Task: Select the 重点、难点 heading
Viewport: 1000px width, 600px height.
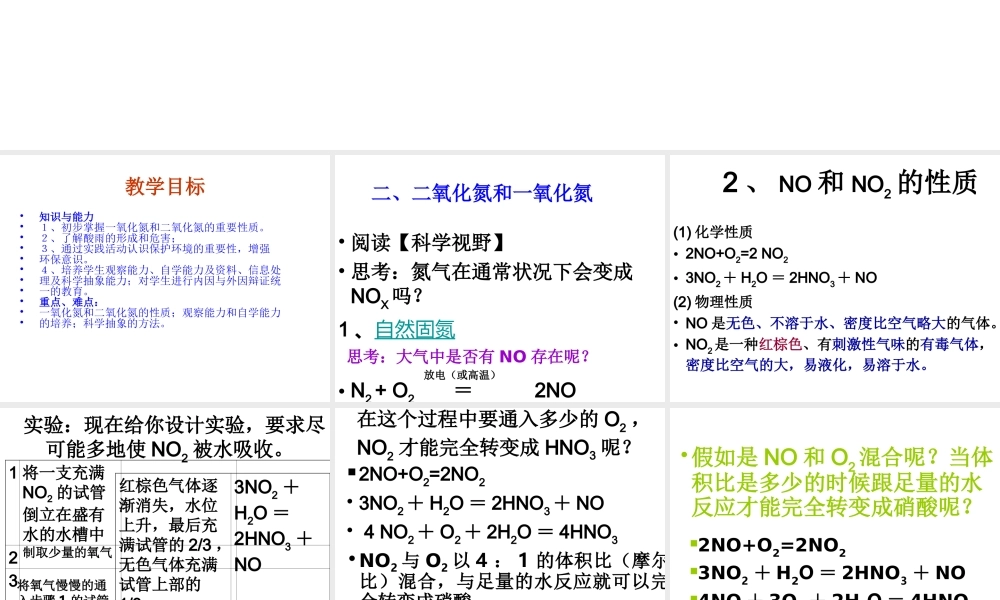Action: [69, 302]
